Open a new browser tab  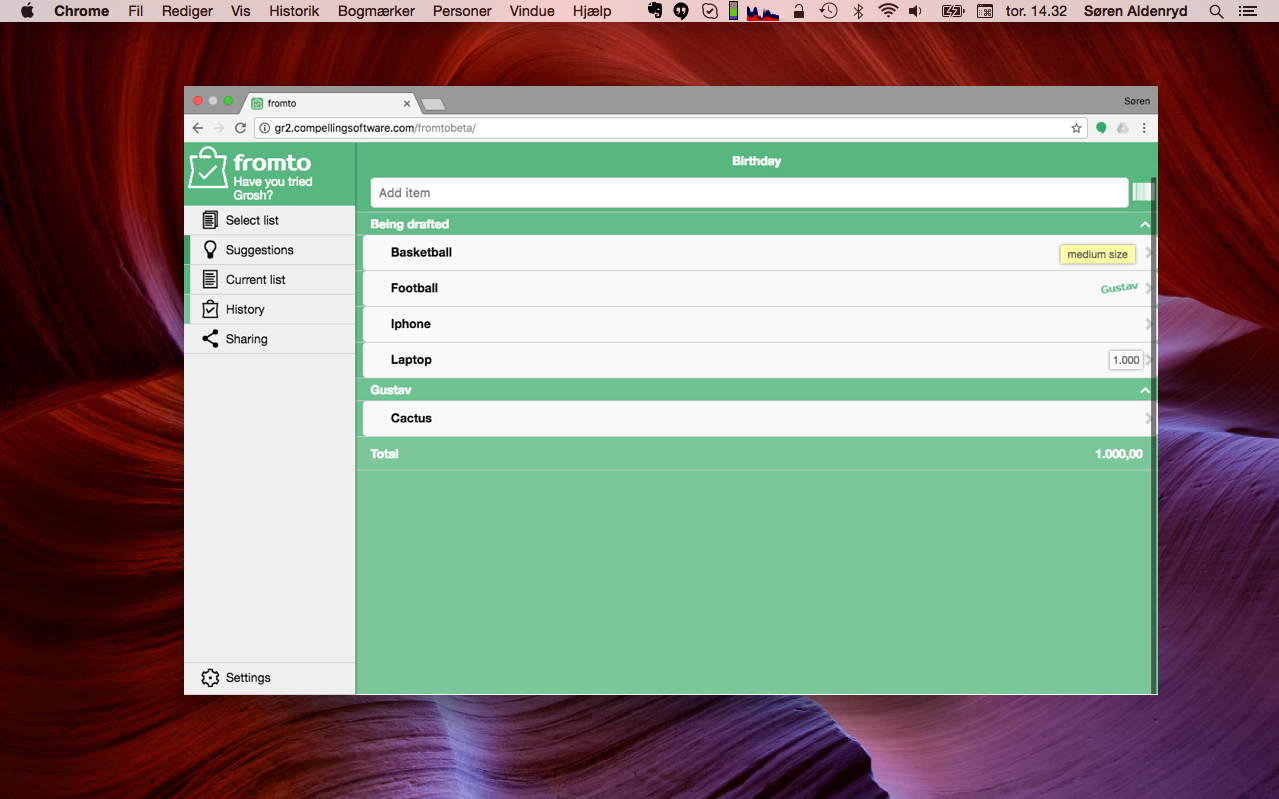(x=433, y=104)
